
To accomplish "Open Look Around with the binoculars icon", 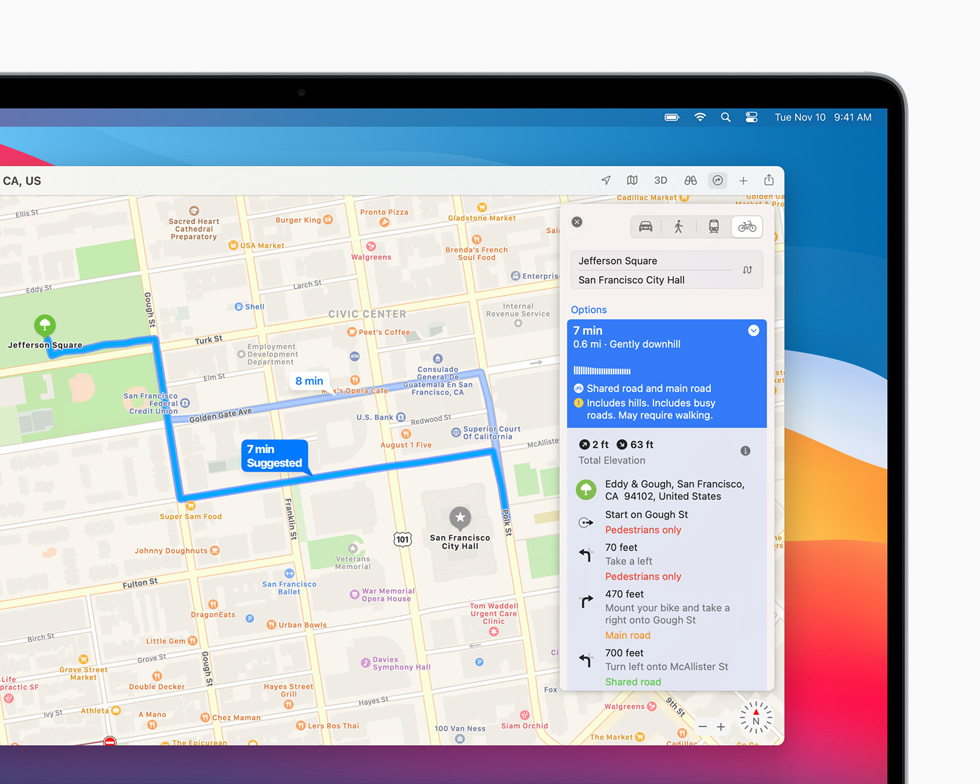I will point(690,180).
